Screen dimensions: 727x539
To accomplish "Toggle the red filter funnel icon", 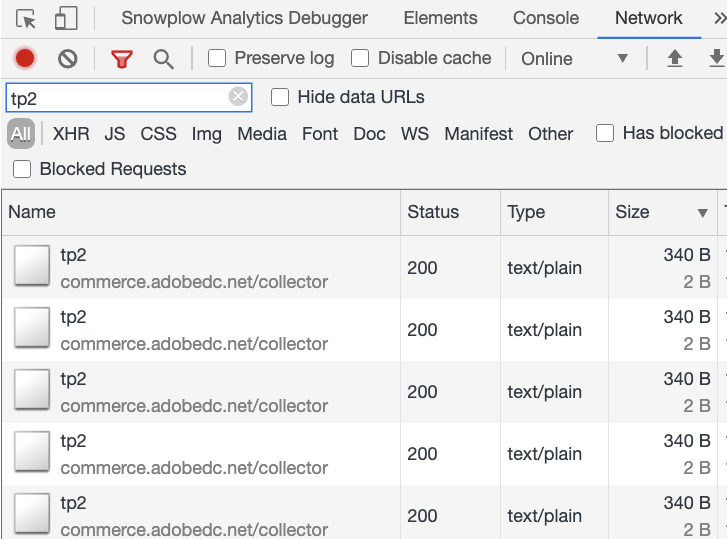I will coord(122,59).
